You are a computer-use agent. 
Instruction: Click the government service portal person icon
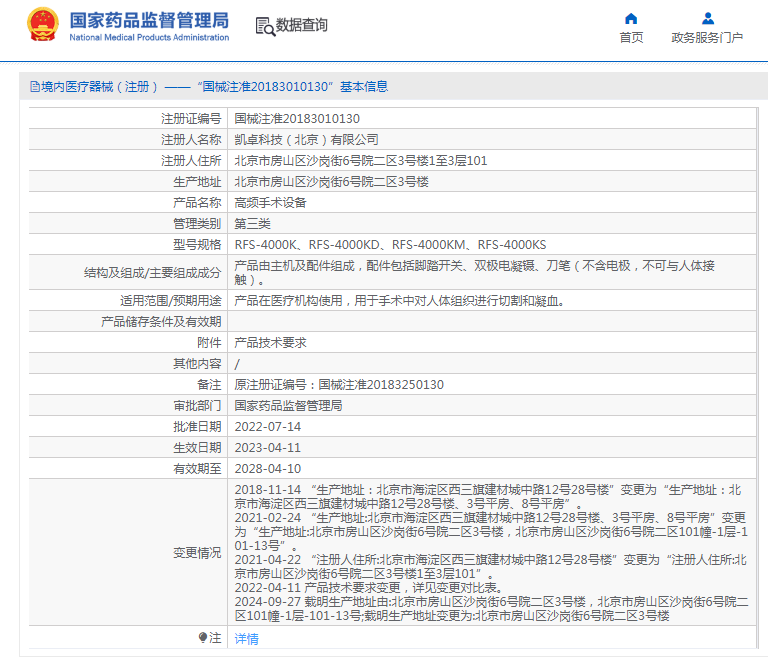point(707,19)
